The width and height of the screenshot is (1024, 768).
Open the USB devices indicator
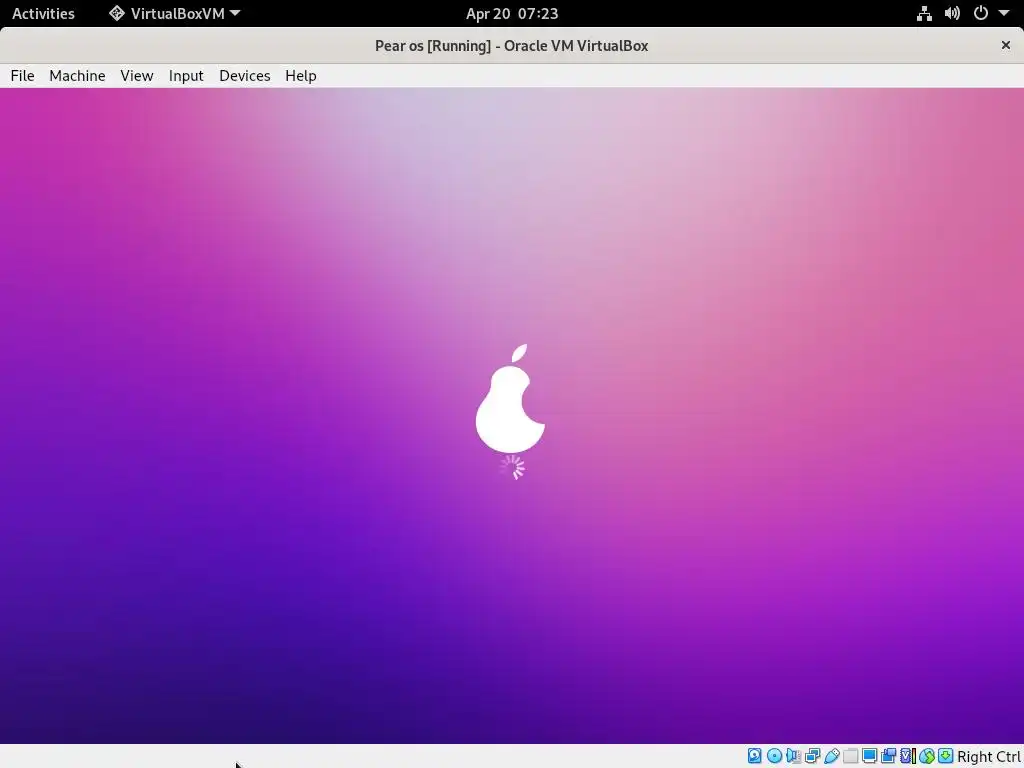coord(832,756)
